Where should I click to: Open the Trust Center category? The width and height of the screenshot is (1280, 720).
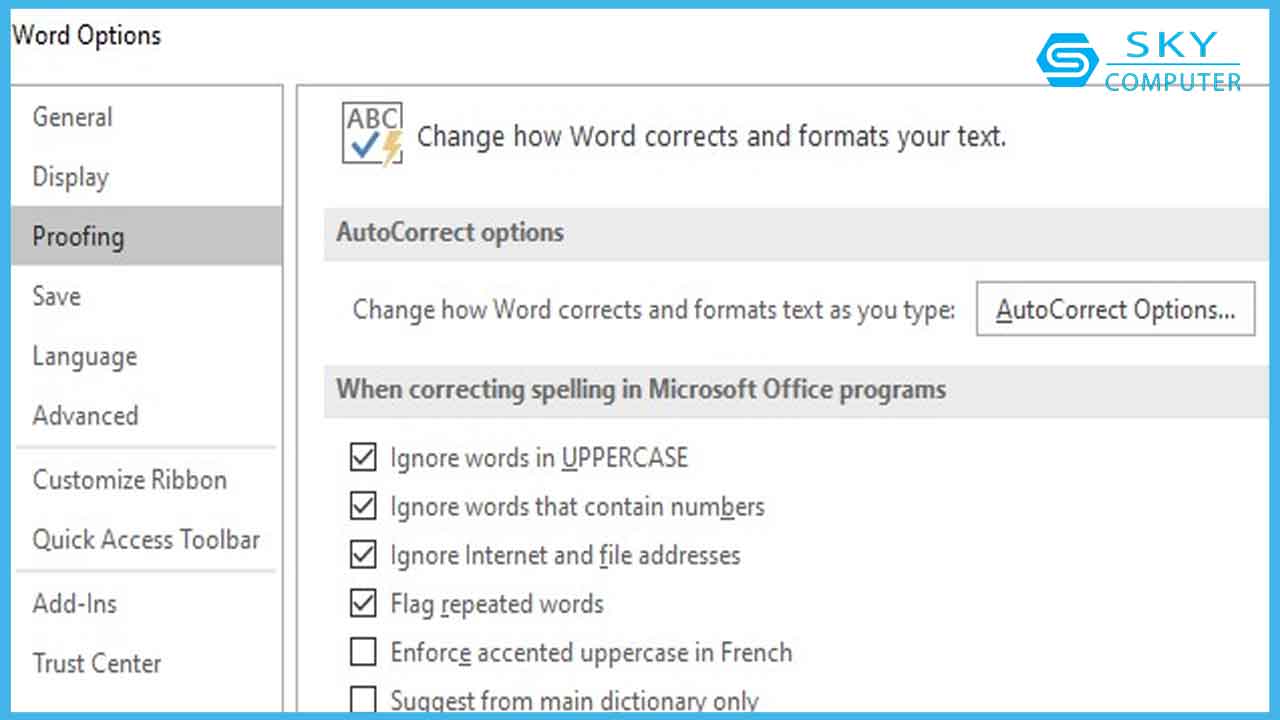[146, 663]
